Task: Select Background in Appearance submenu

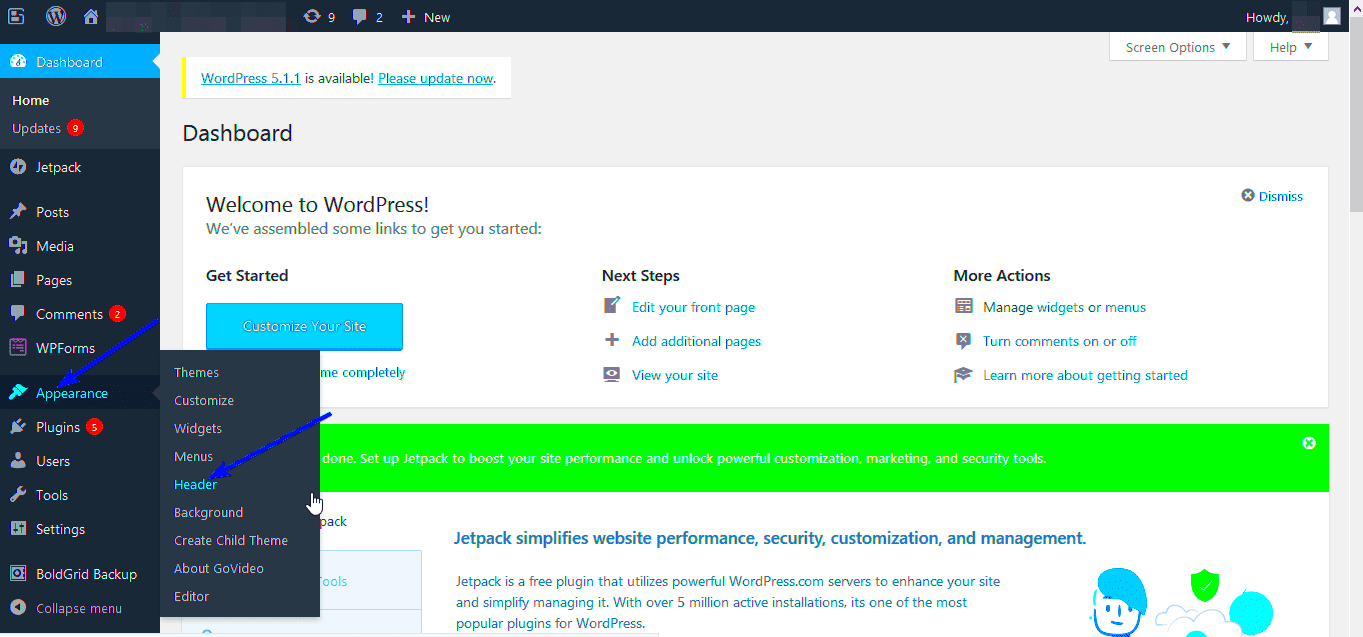Action: point(208,512)
